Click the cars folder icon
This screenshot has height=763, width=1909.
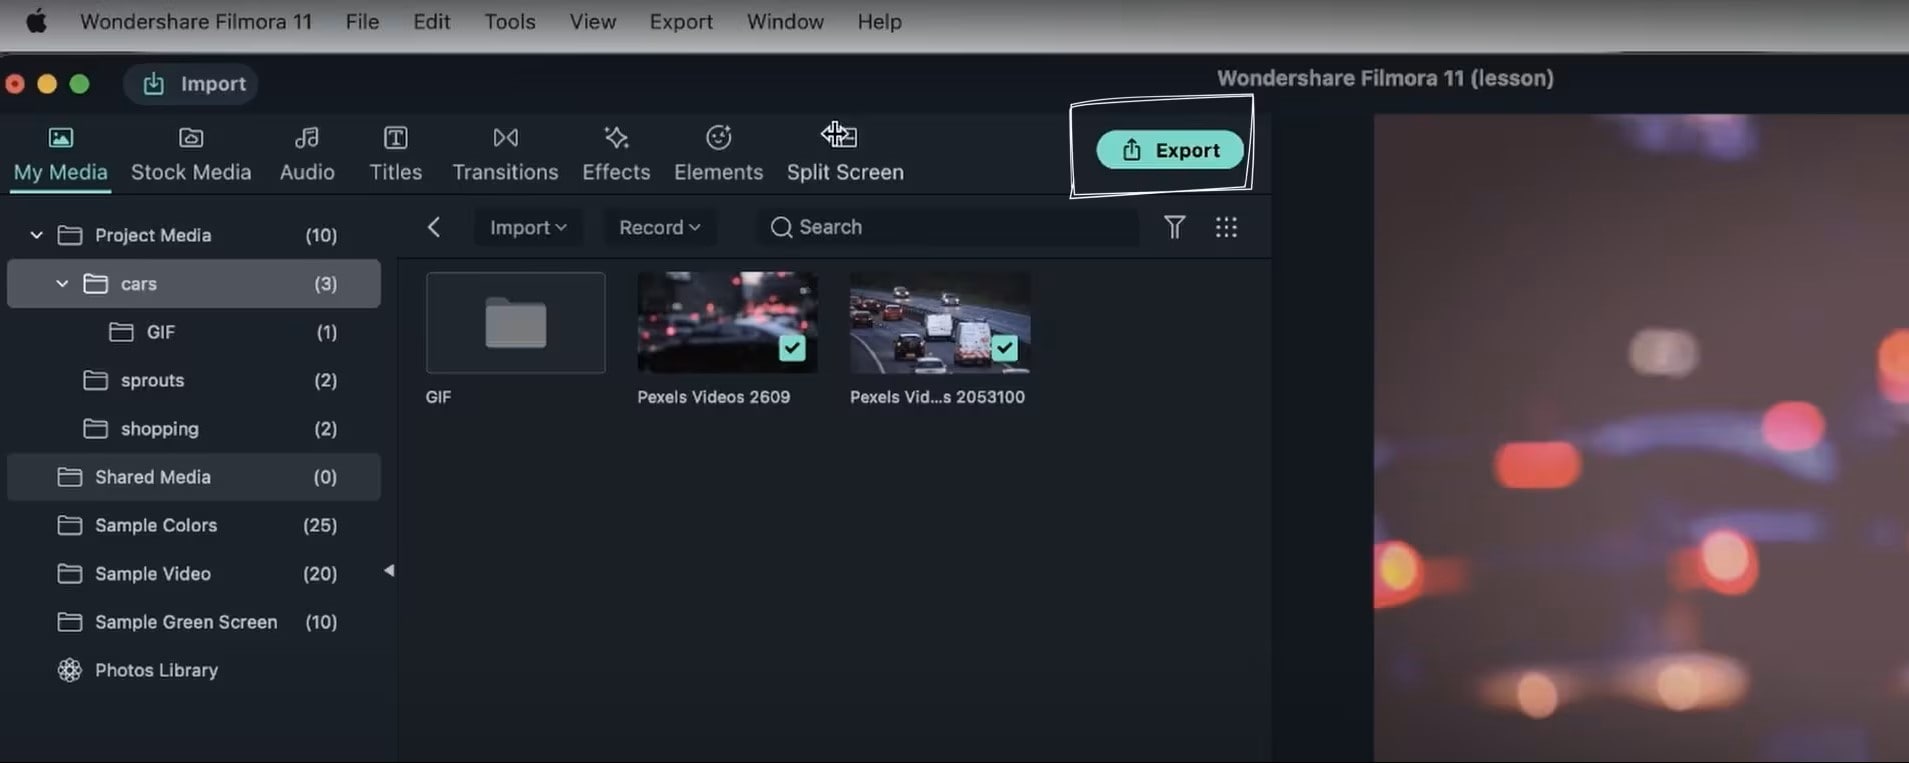pos(95,284)
